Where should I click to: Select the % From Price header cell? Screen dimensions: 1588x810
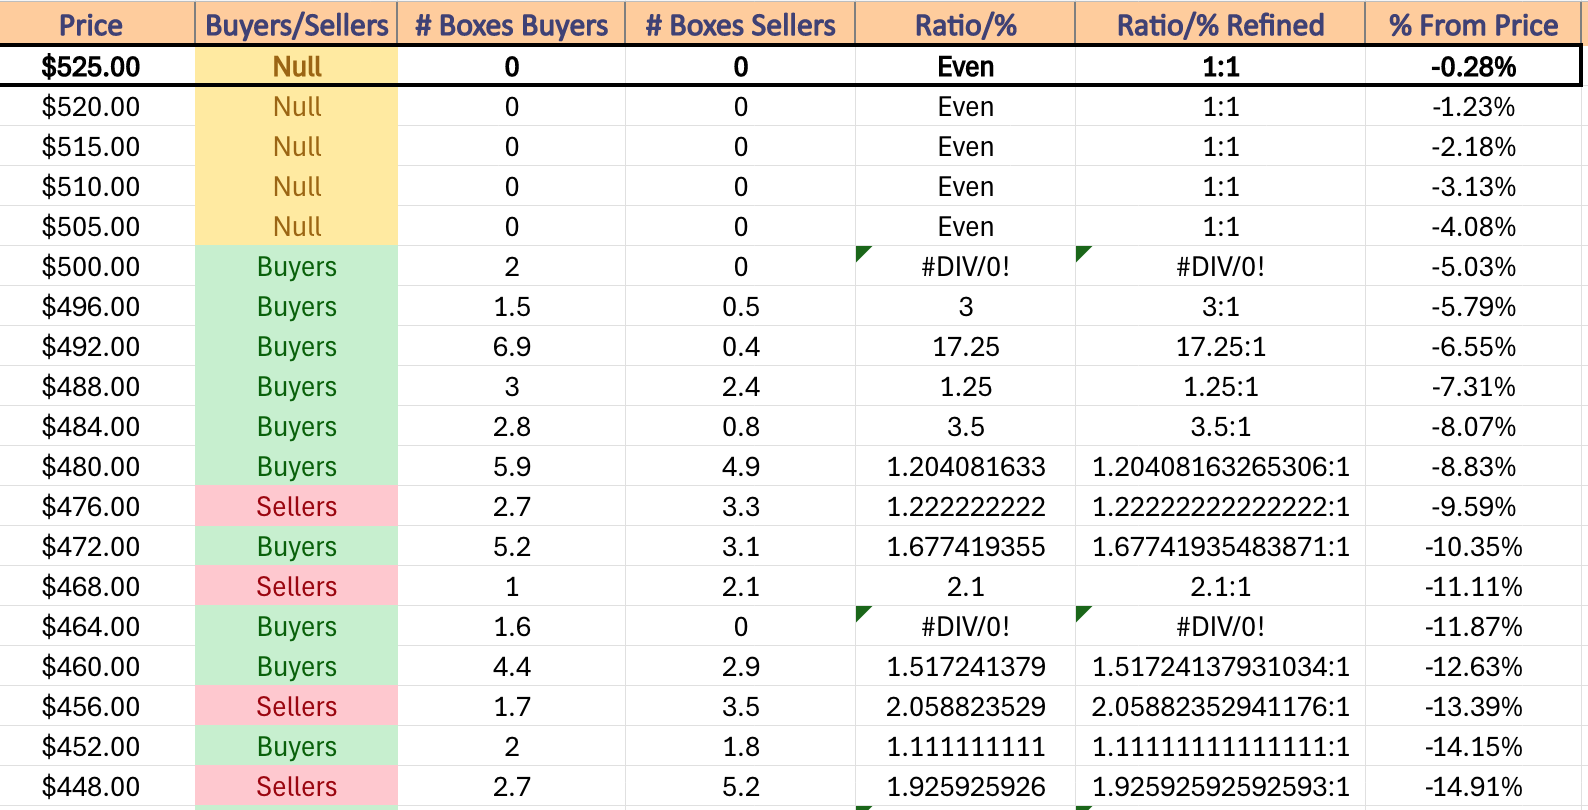pos(1473,24)
